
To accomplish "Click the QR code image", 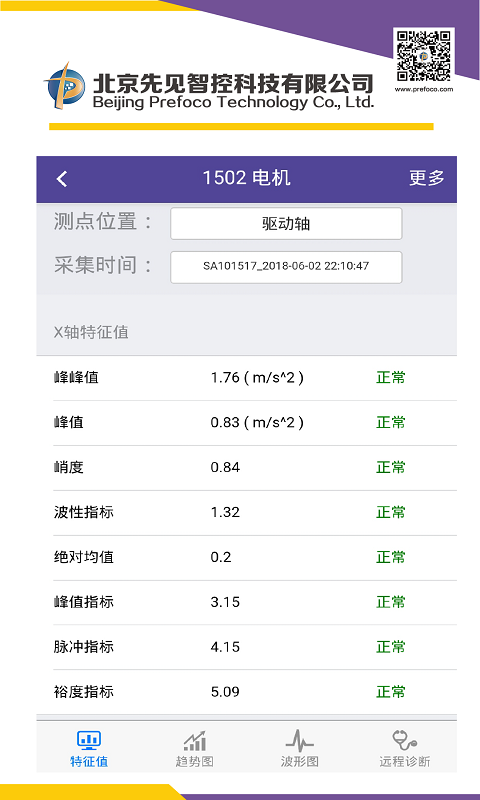I will click(424, 56).
